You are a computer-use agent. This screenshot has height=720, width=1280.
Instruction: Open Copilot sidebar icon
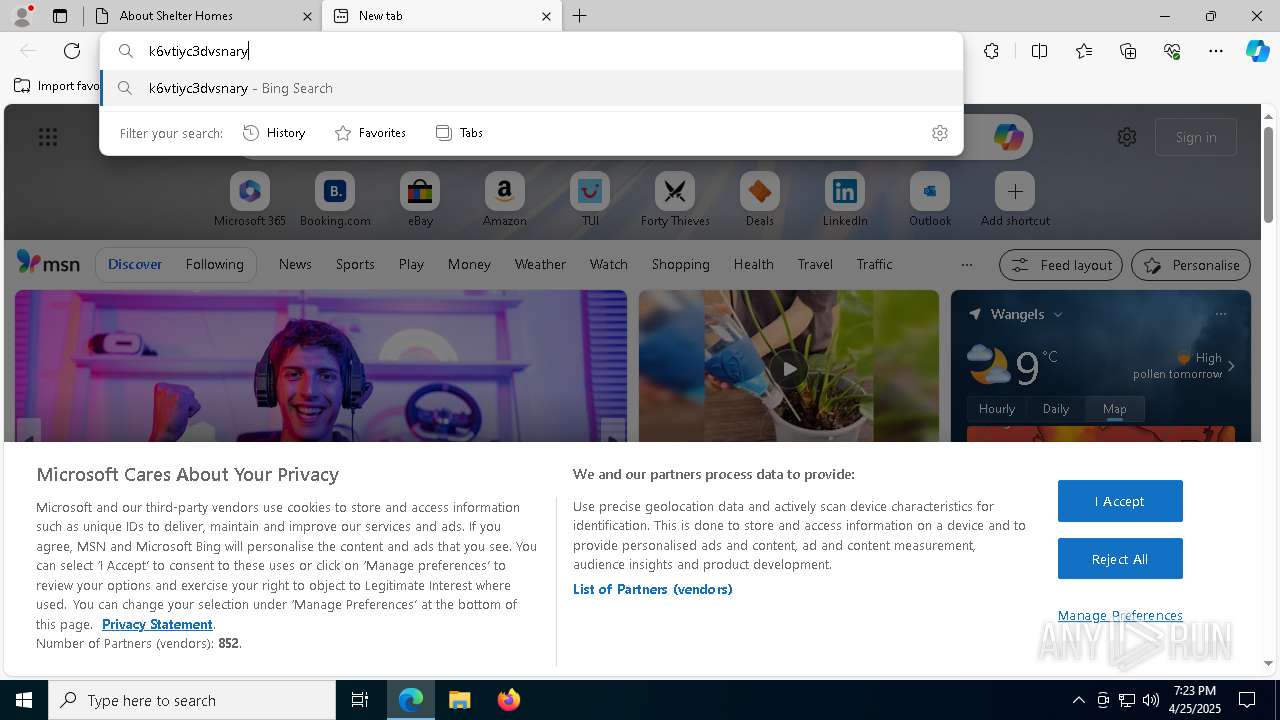pos(1257,51)
